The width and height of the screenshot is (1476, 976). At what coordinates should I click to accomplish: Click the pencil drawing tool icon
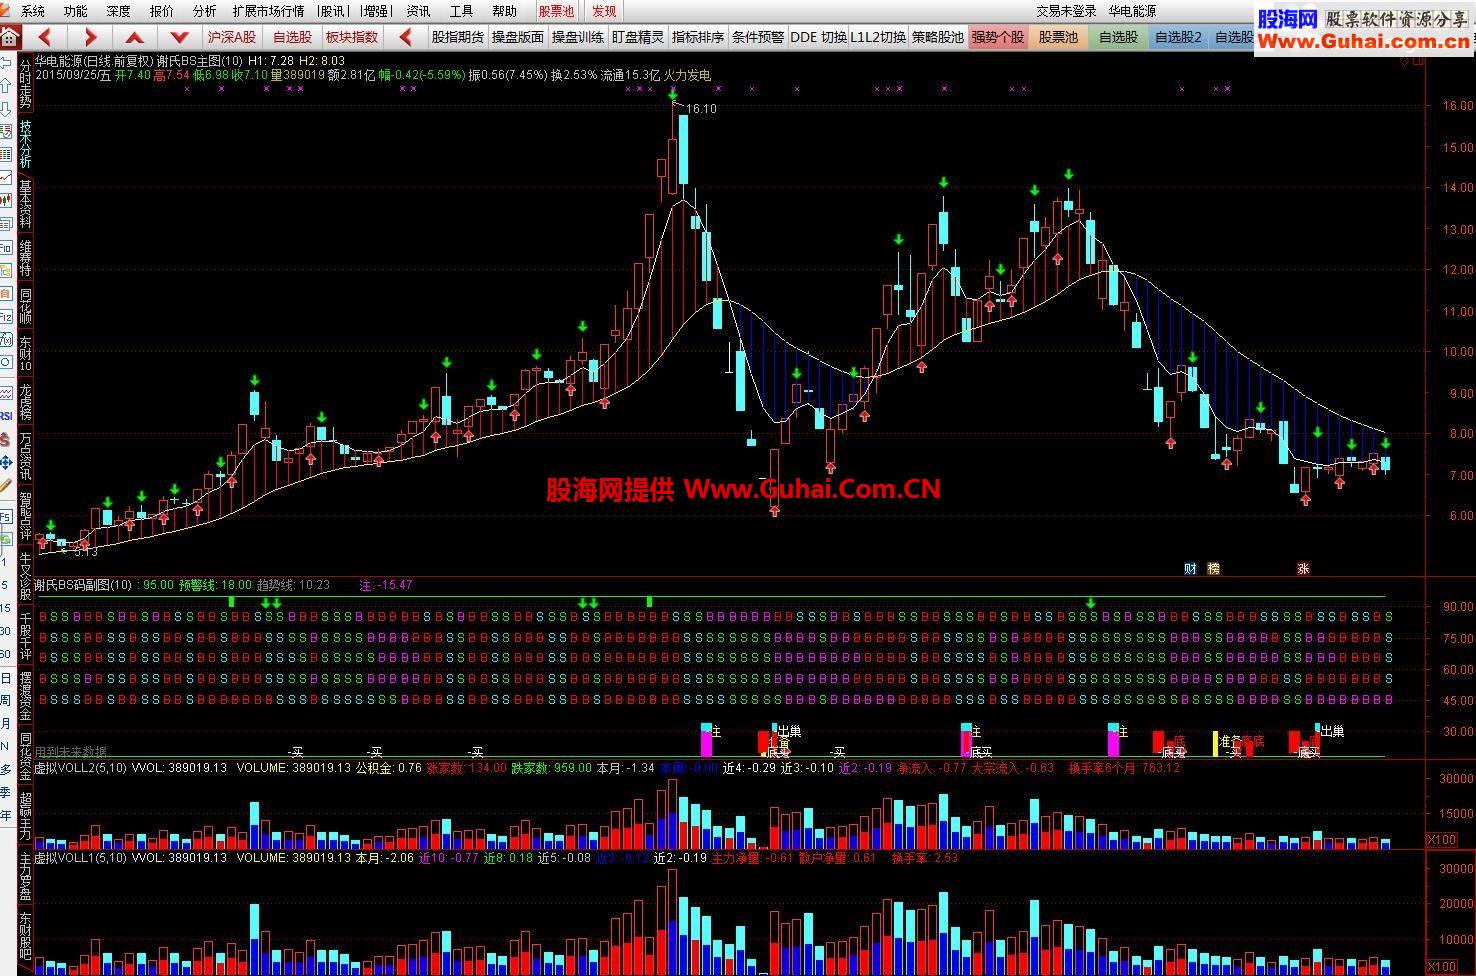(6, 485)
